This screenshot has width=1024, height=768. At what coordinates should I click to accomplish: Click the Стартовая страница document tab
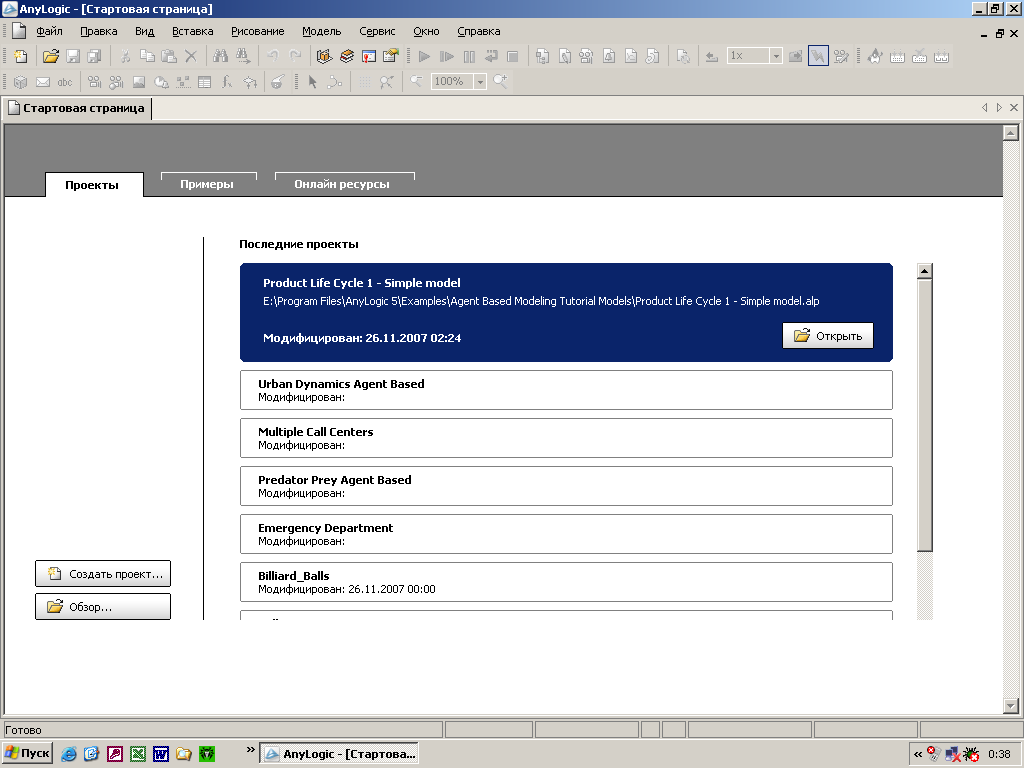pos(78,108)
